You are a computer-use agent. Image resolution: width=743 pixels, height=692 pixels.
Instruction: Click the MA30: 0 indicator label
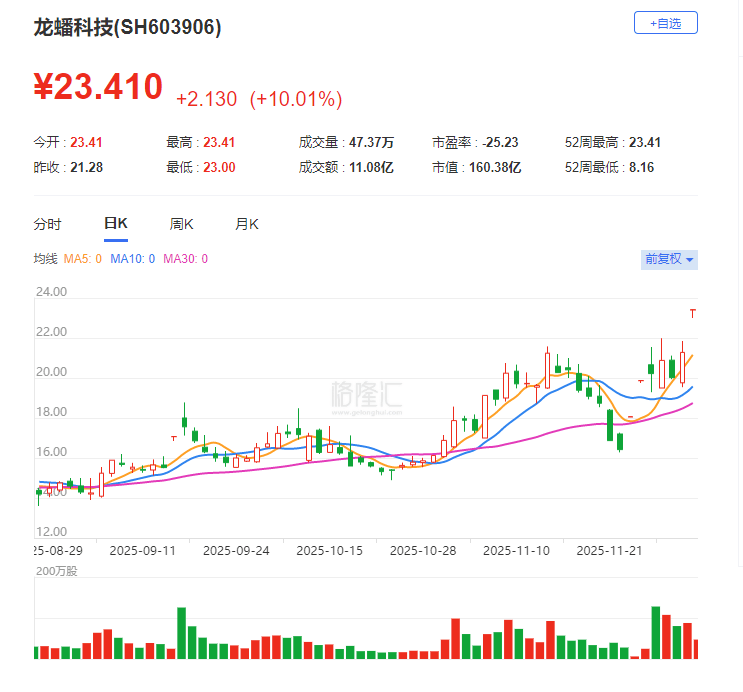pos(185,259)
